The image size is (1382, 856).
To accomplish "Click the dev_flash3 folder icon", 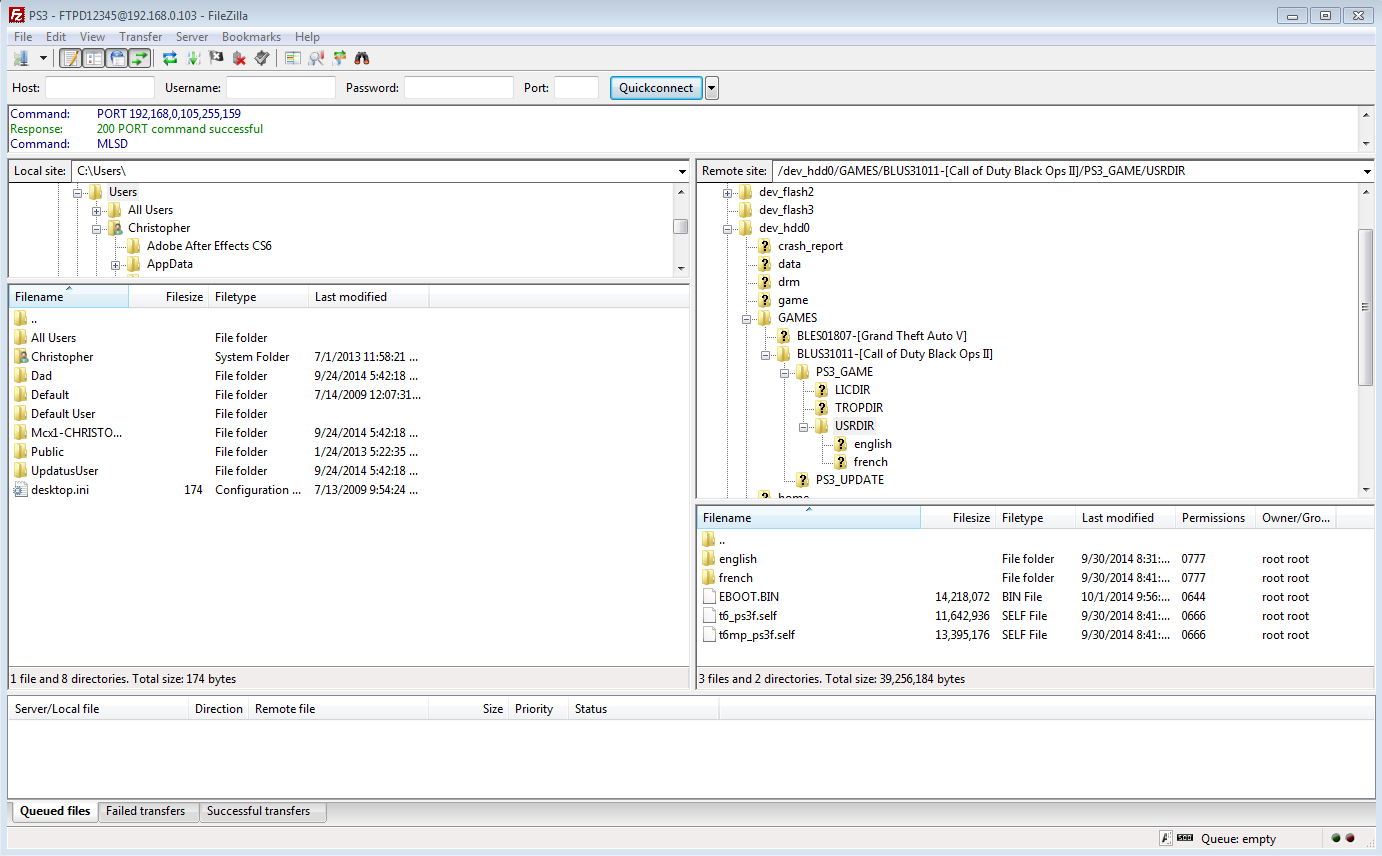I will (x=746, y=210).
